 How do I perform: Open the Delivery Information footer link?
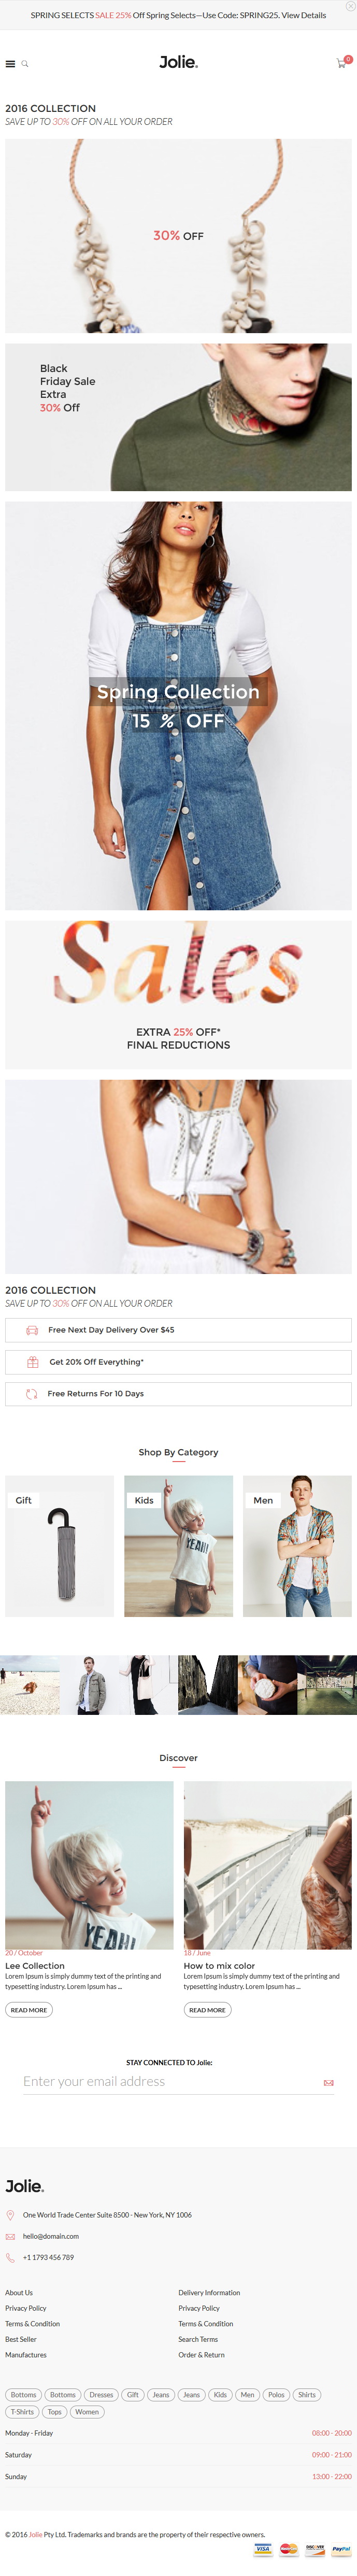(209, 2293)
